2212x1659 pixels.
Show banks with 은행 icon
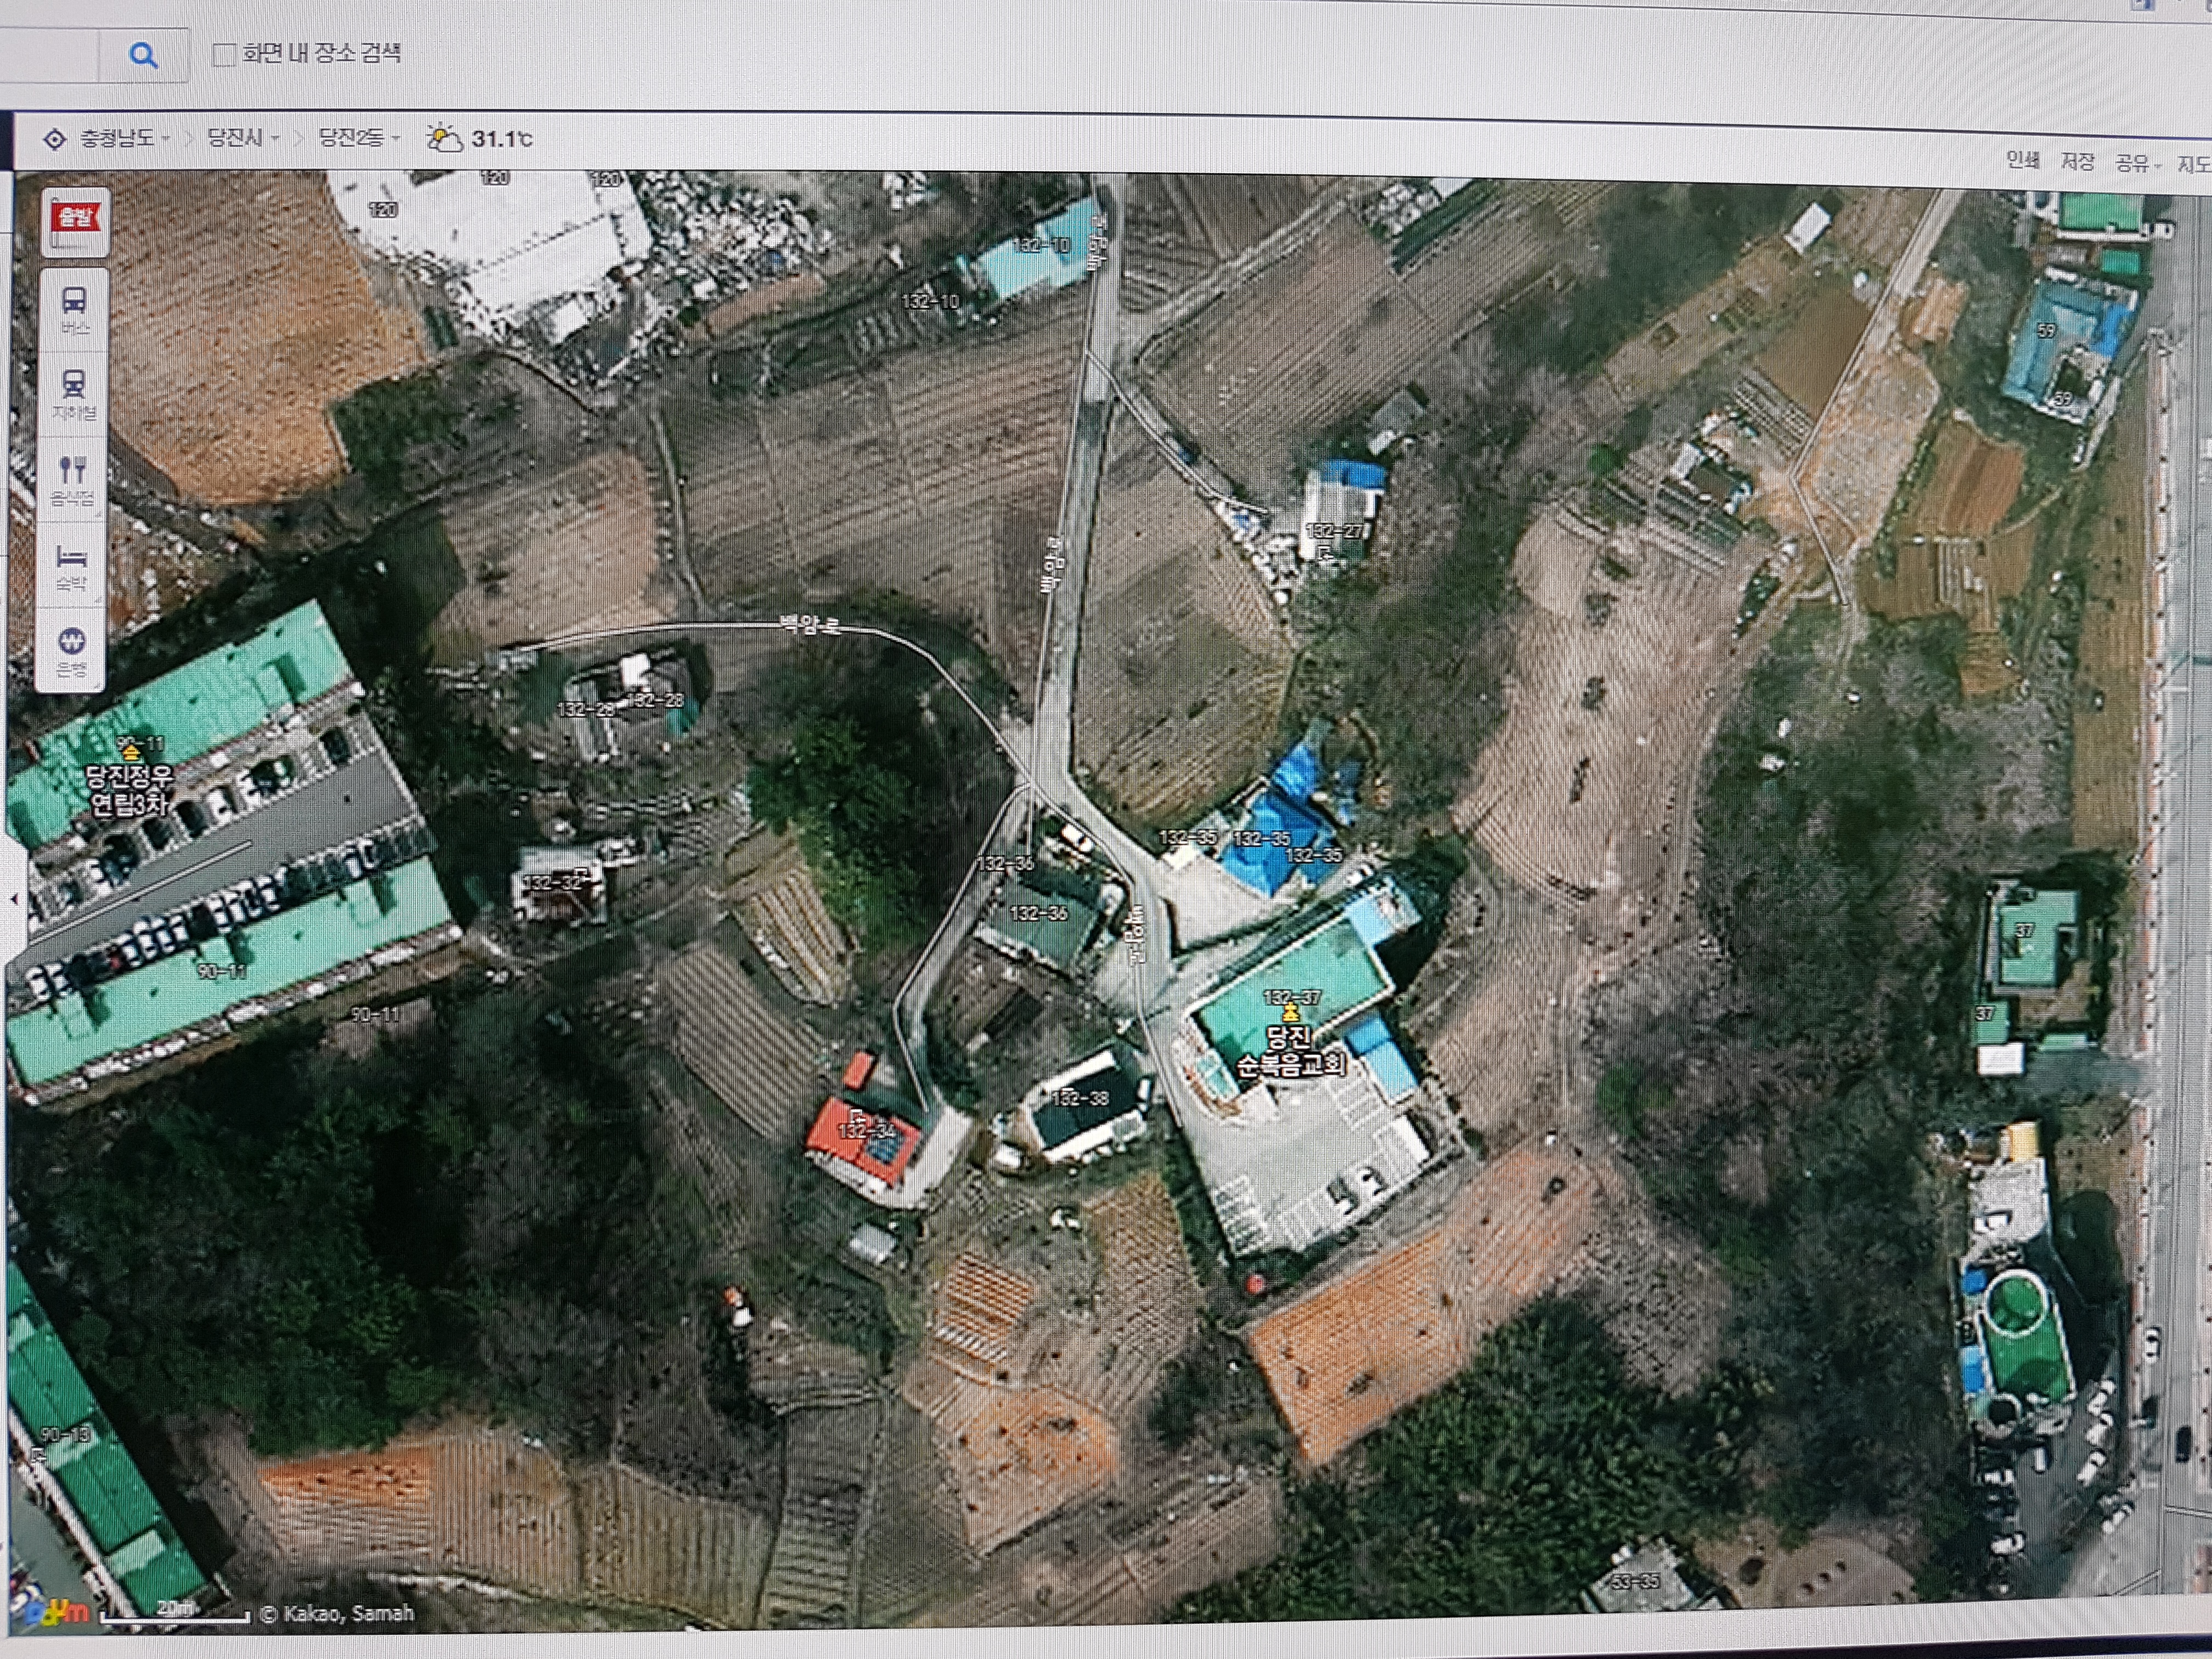pos(71,651)
